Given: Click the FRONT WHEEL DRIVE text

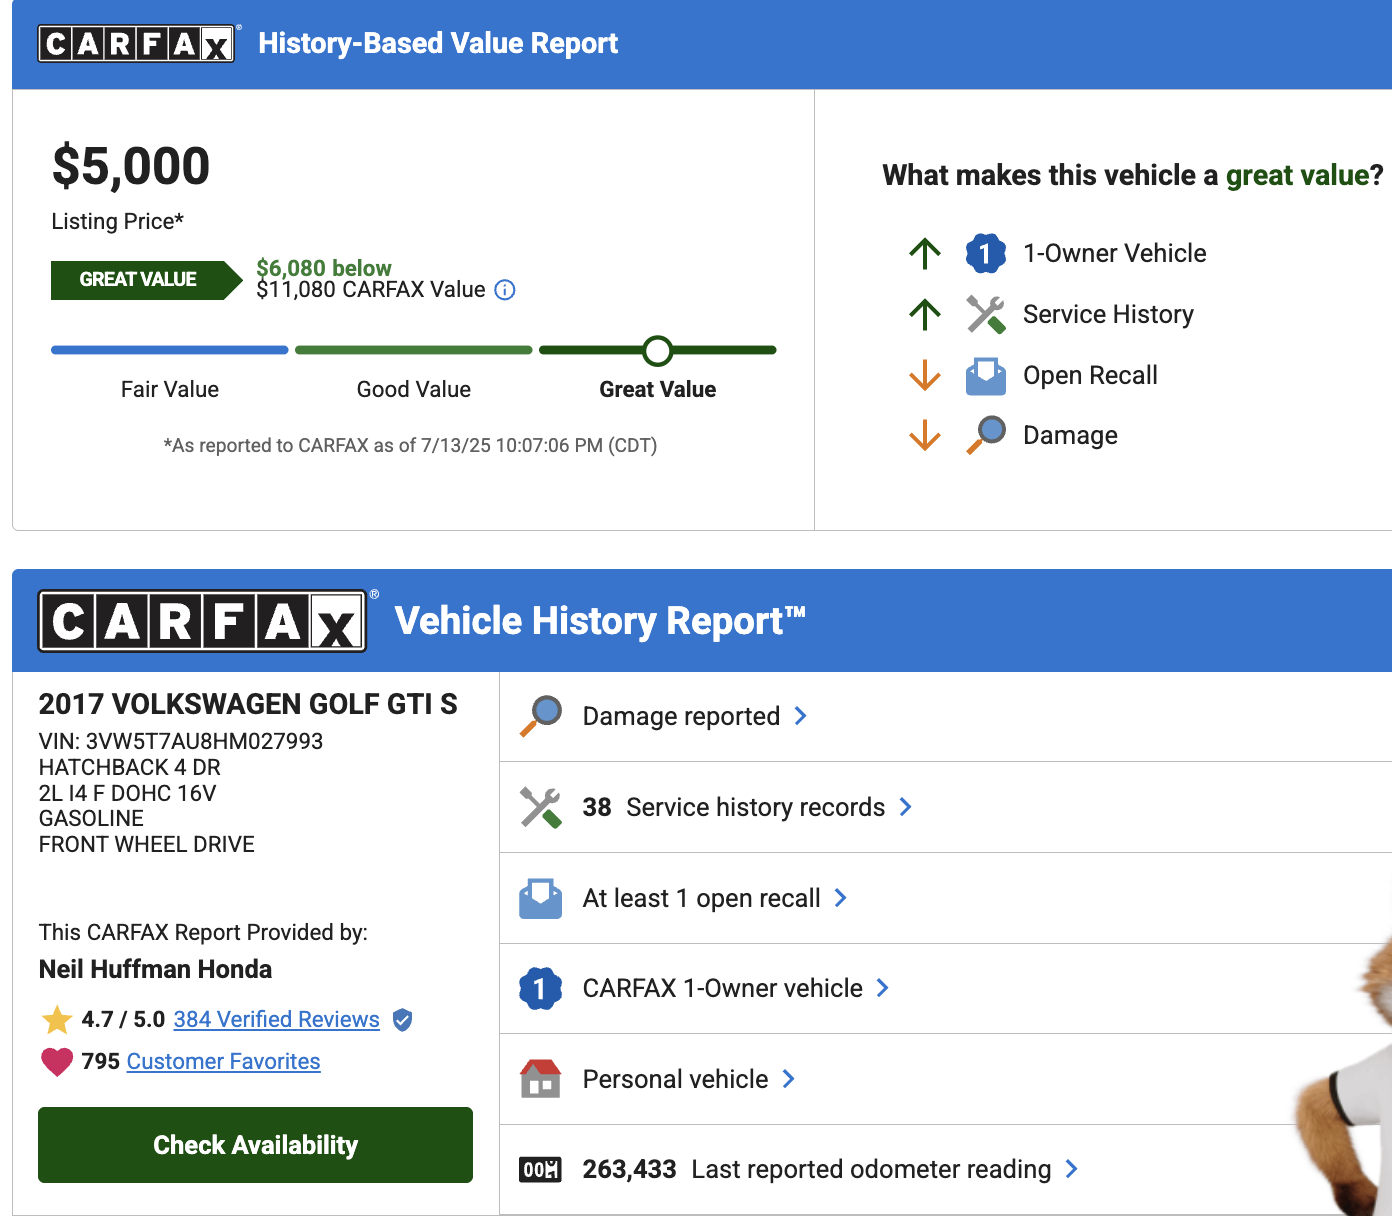Looking at the screenshot, I should [x=147, y=844].
